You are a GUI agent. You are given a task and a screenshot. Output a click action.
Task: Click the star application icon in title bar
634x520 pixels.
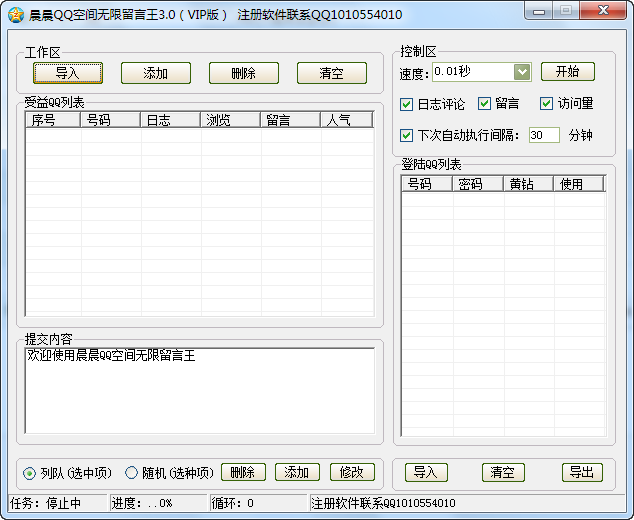(x=16, y=15)
